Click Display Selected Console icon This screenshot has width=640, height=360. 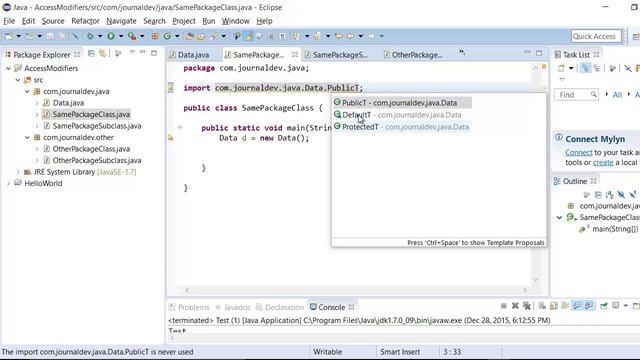click(616, 306)
